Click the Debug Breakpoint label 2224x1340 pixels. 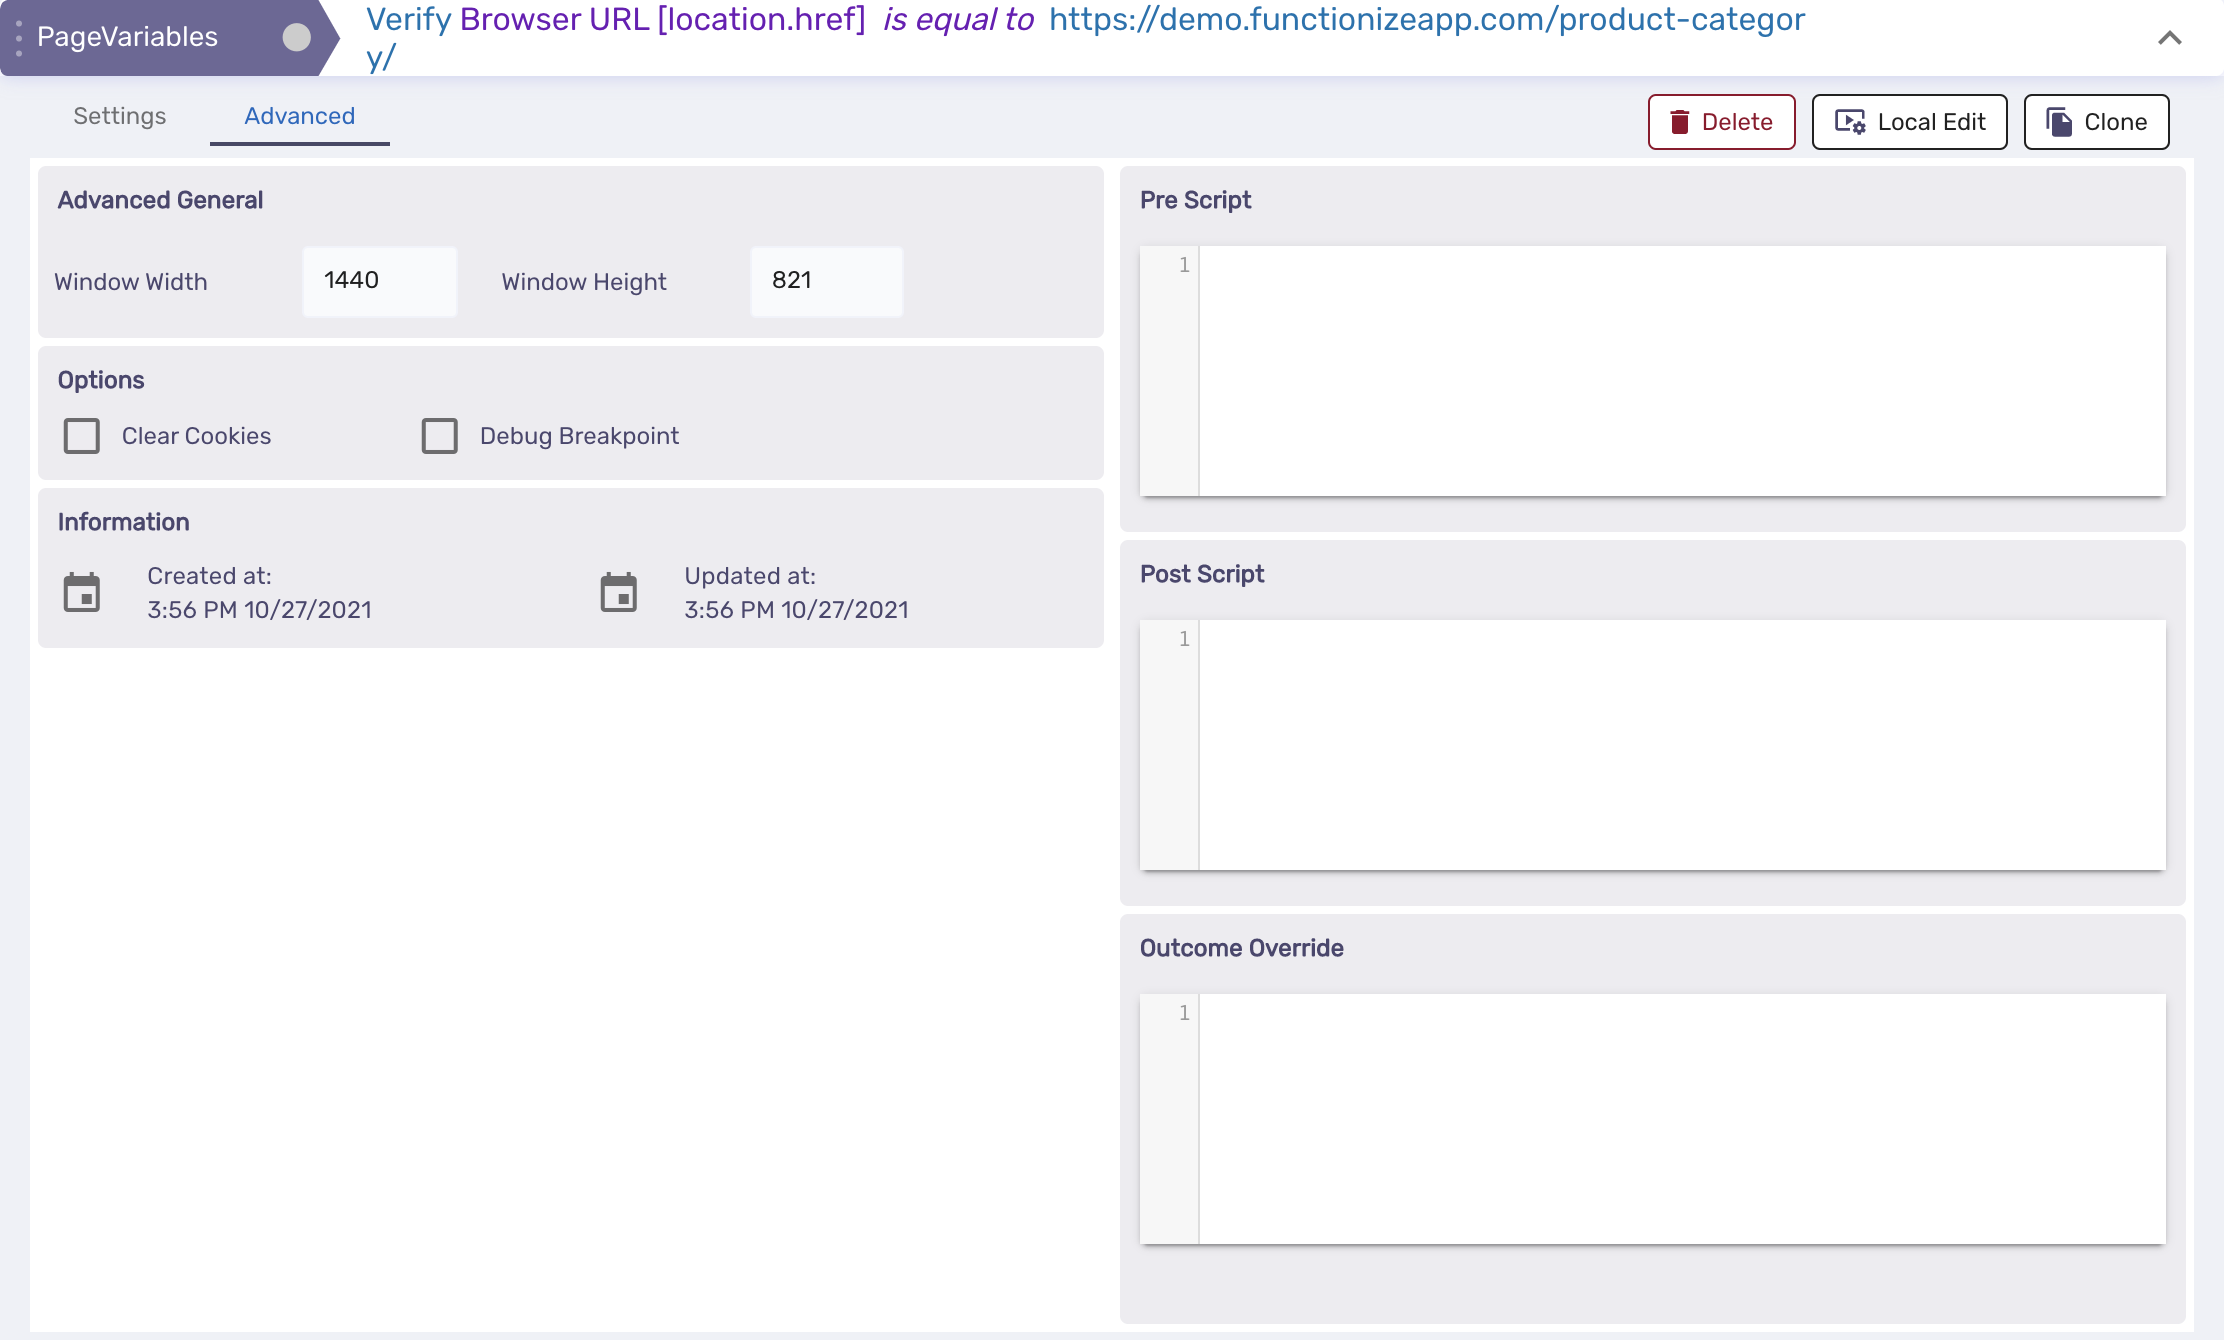tap(579, 436)
